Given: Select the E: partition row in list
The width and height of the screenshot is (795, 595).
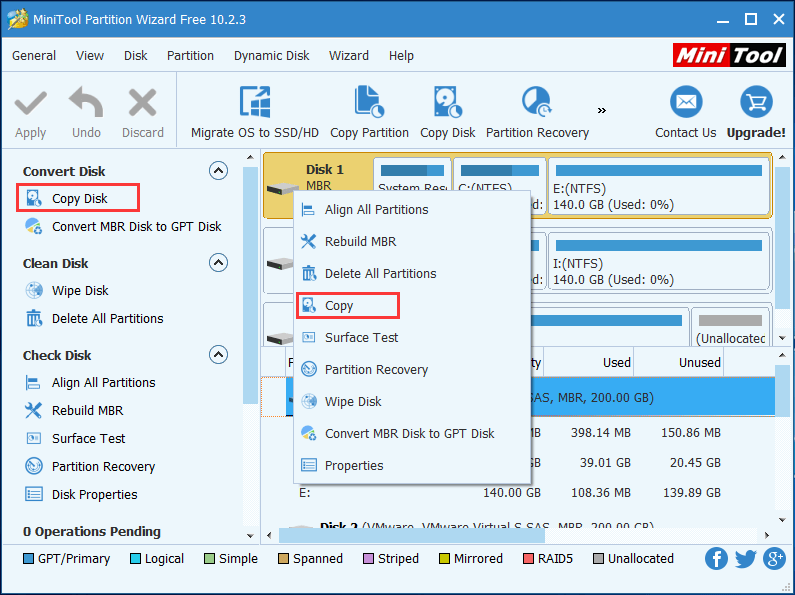Looking at the screenshot, I should (x=518, y=493).
